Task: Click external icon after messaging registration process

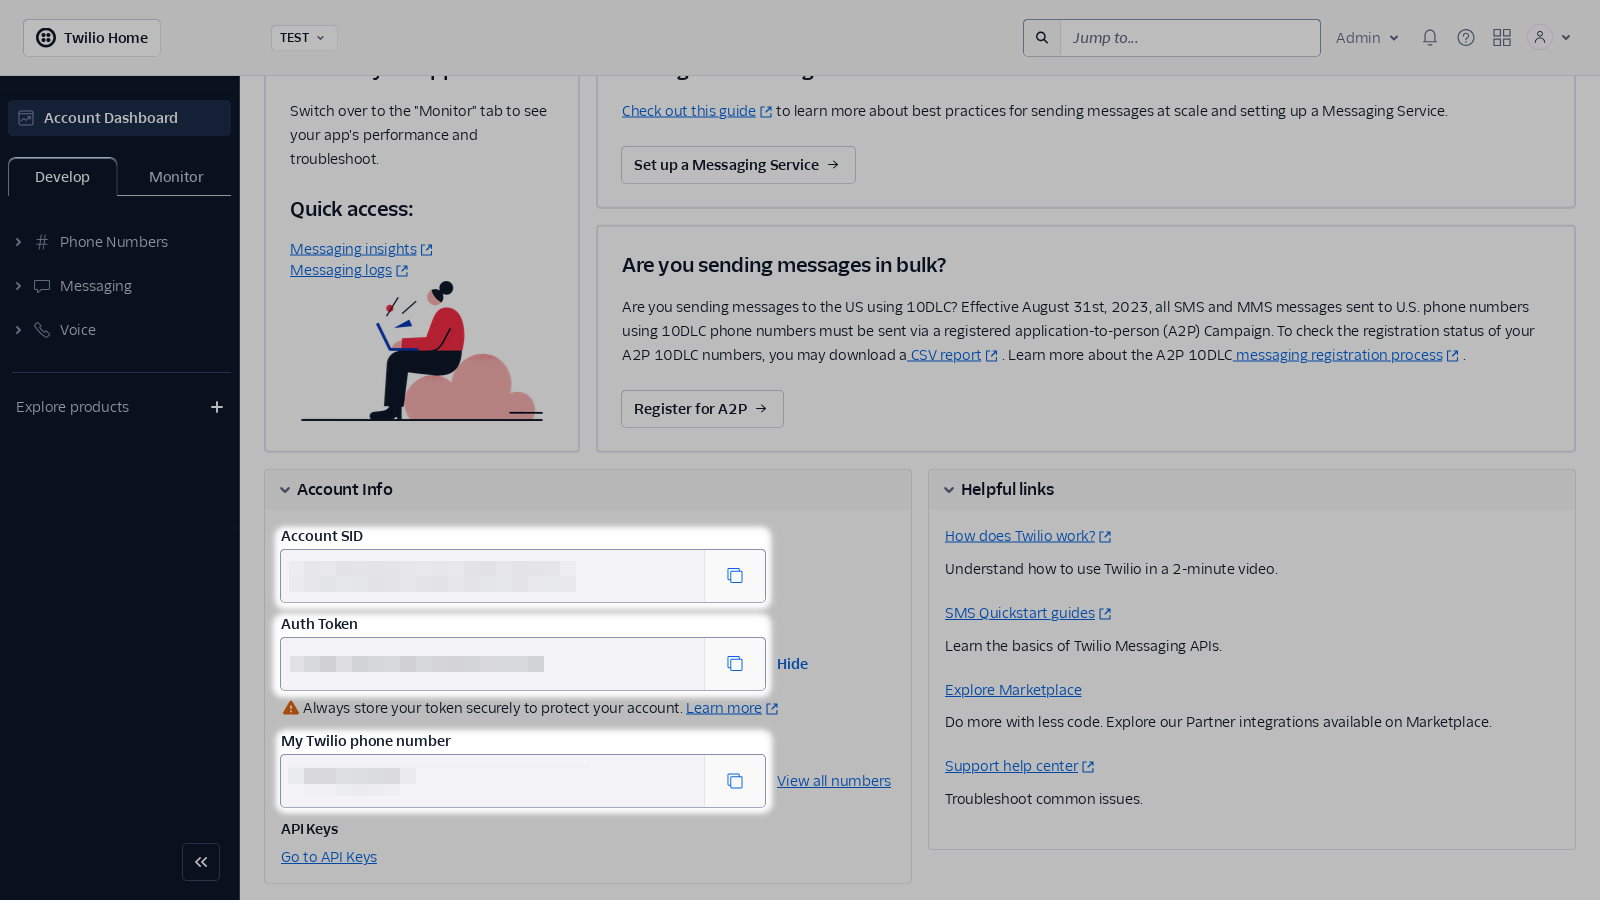Action: [x=1453, y=356]
